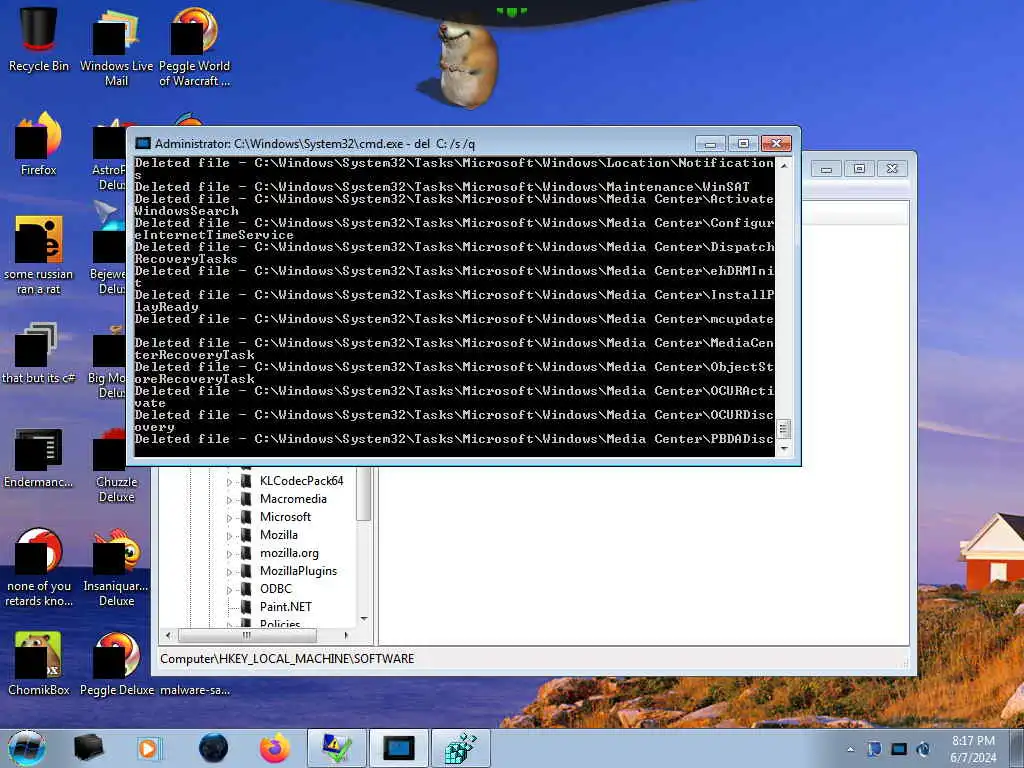Click the cmd window vertical scrollbar thumb

[x=784, y=429]
